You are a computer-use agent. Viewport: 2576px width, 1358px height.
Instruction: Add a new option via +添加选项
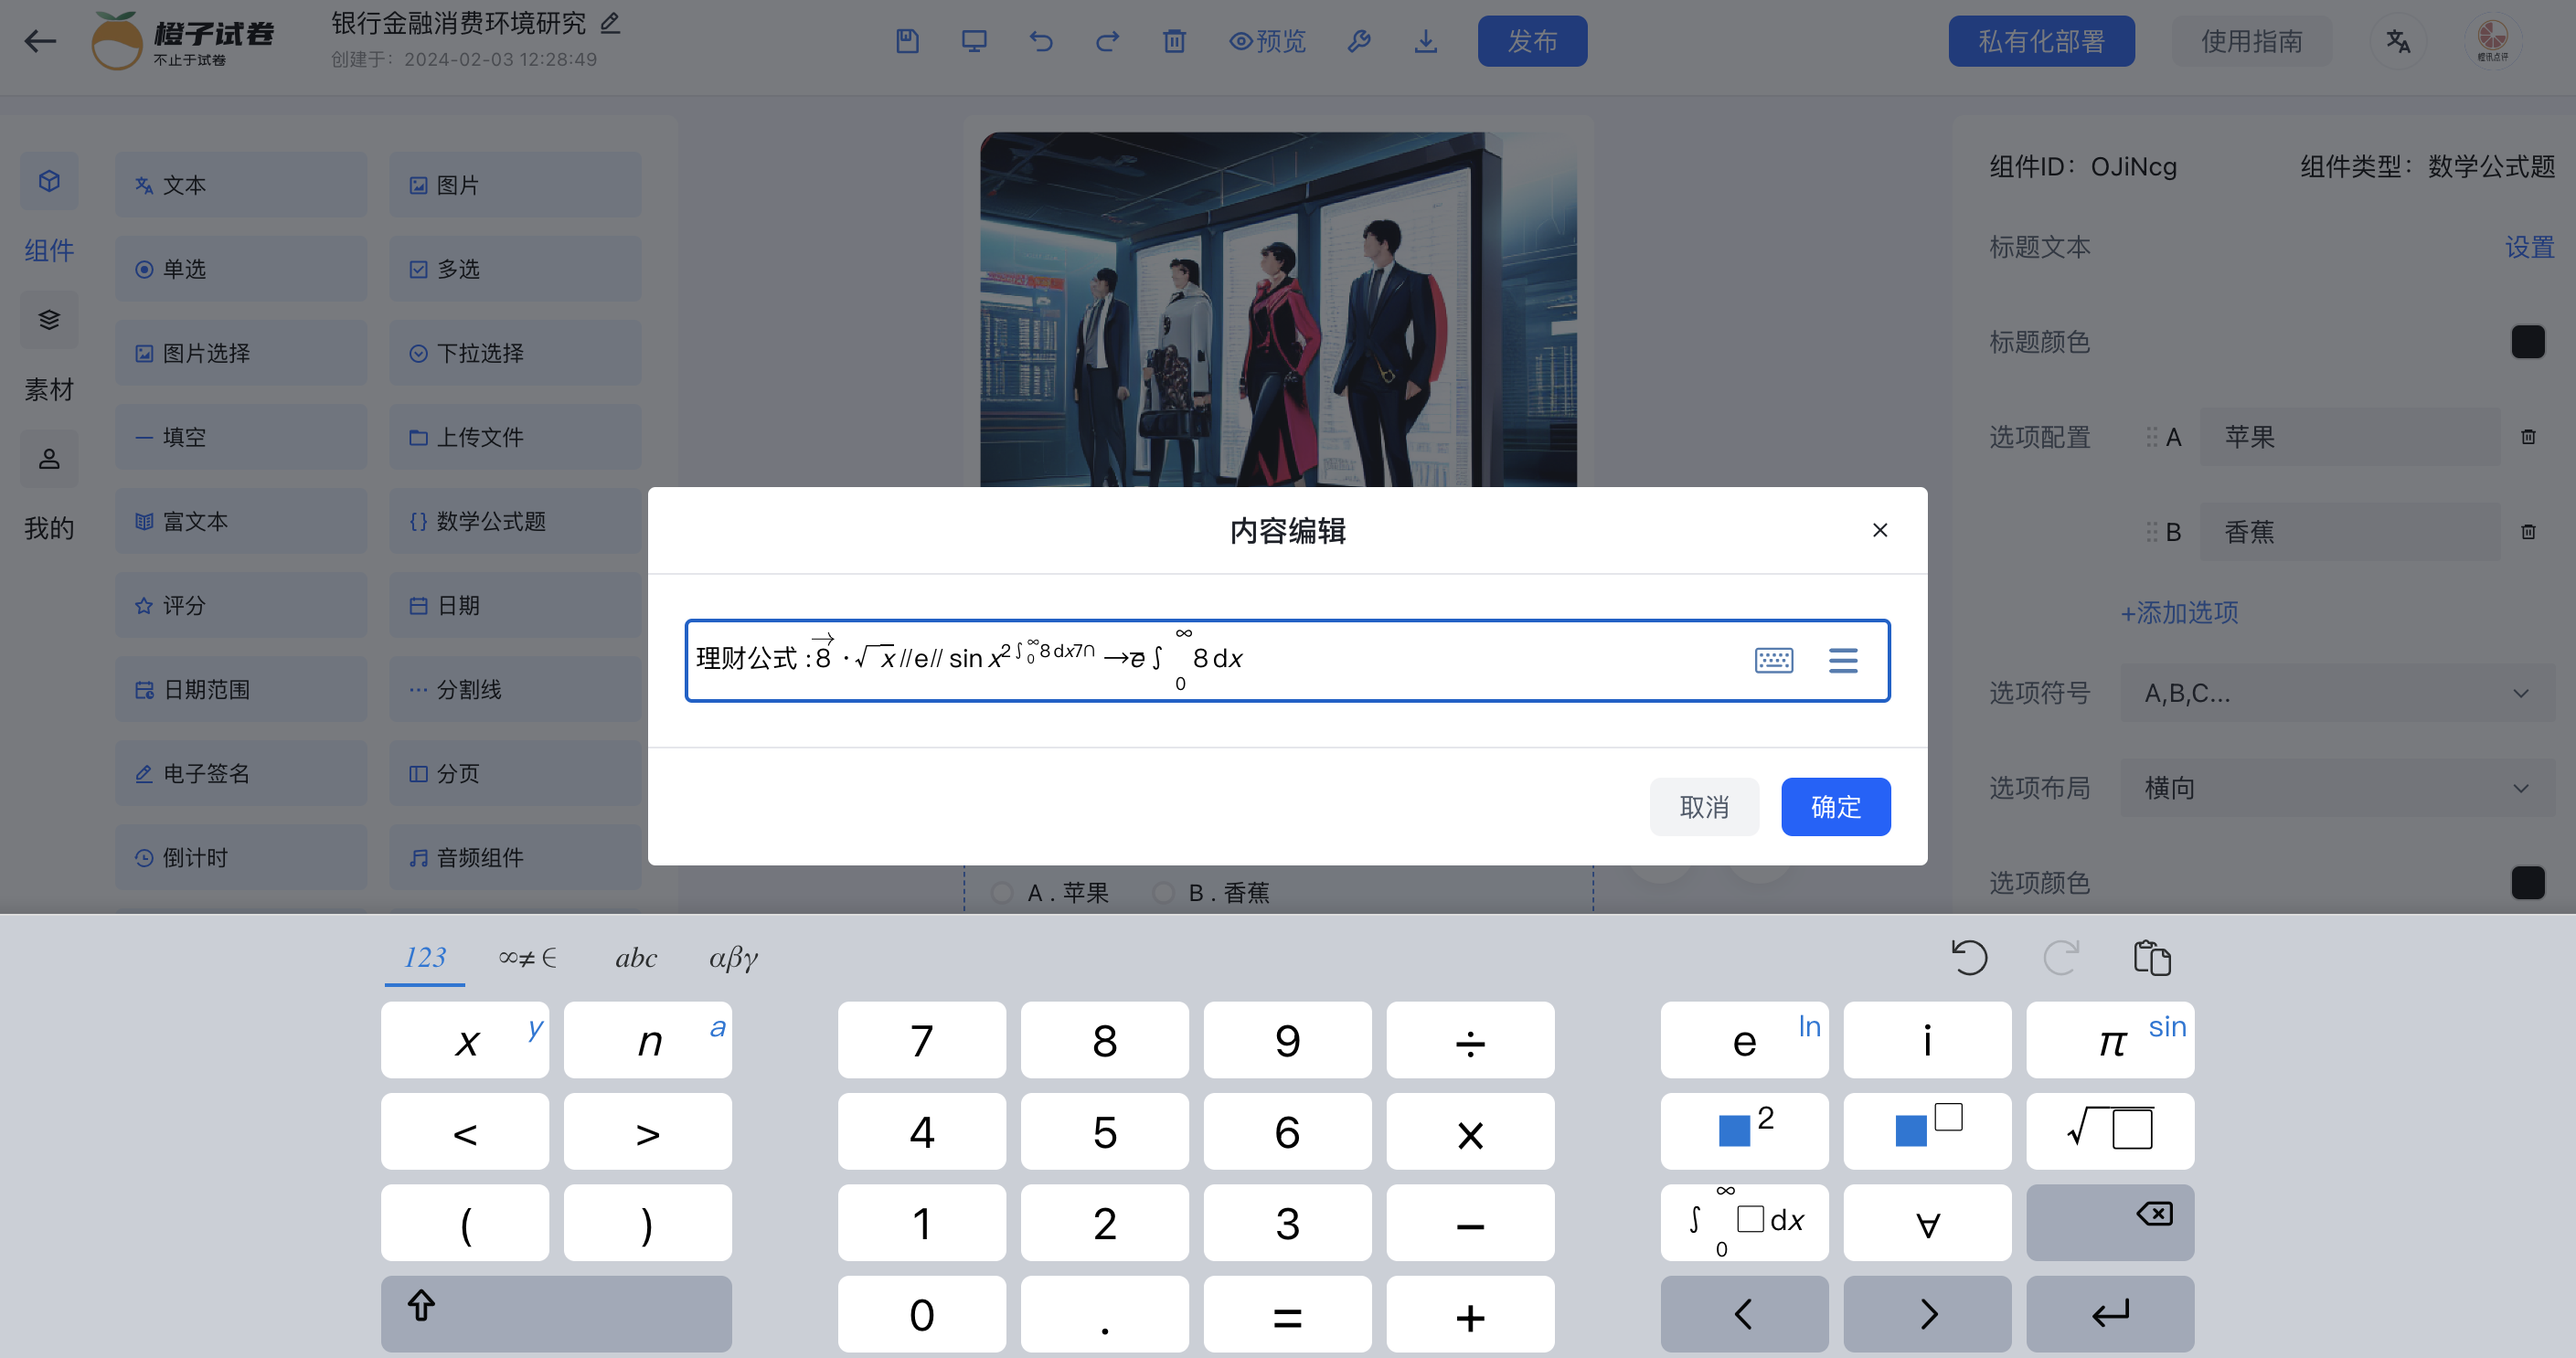click(x=2179, y=613)
